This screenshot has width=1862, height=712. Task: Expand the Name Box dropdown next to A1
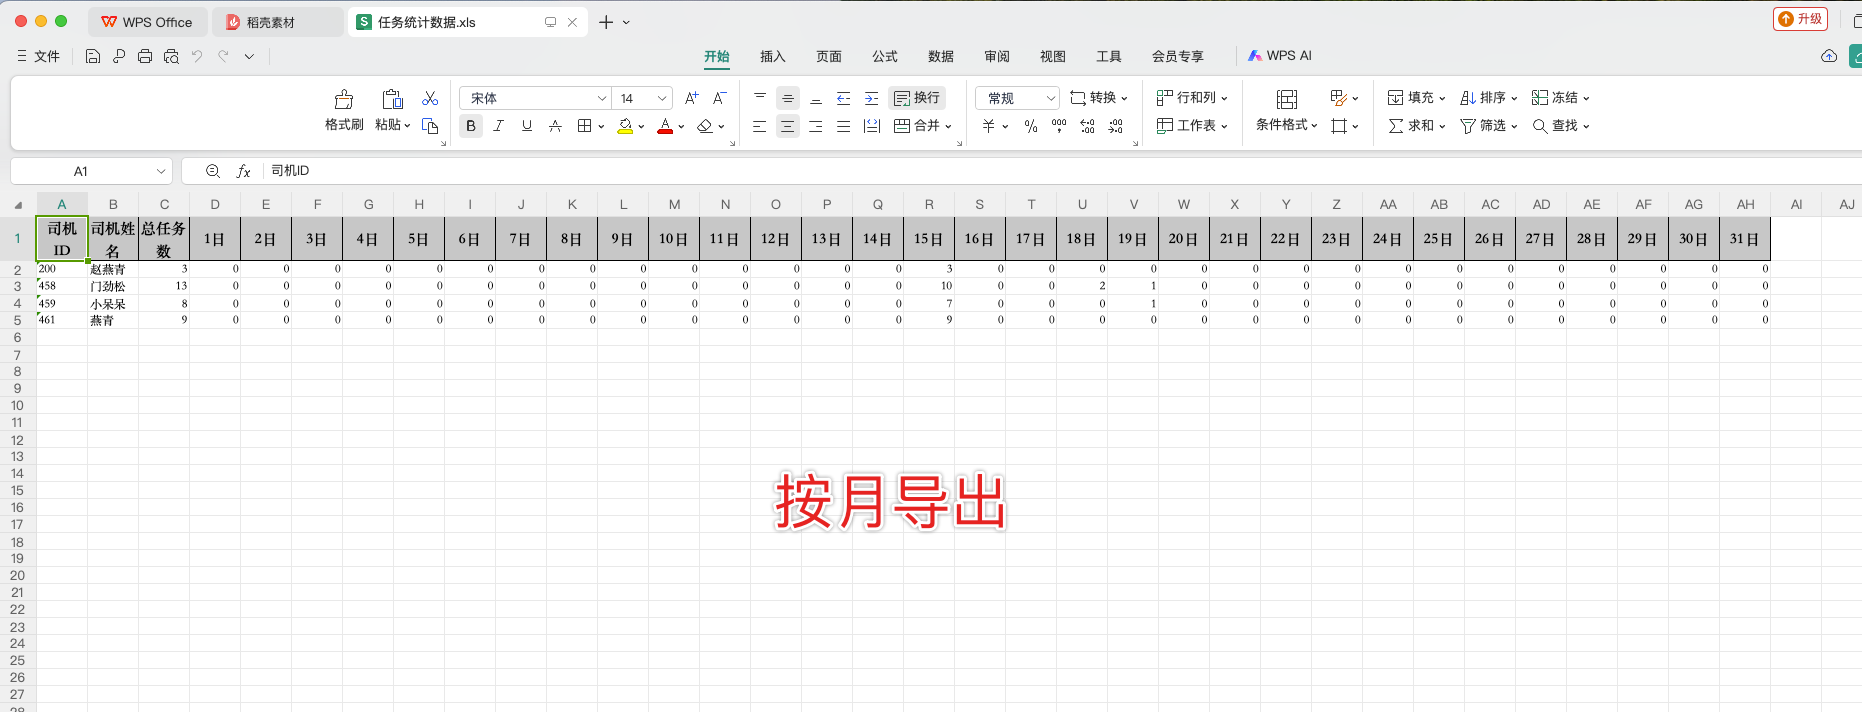(x=161, y=171)
